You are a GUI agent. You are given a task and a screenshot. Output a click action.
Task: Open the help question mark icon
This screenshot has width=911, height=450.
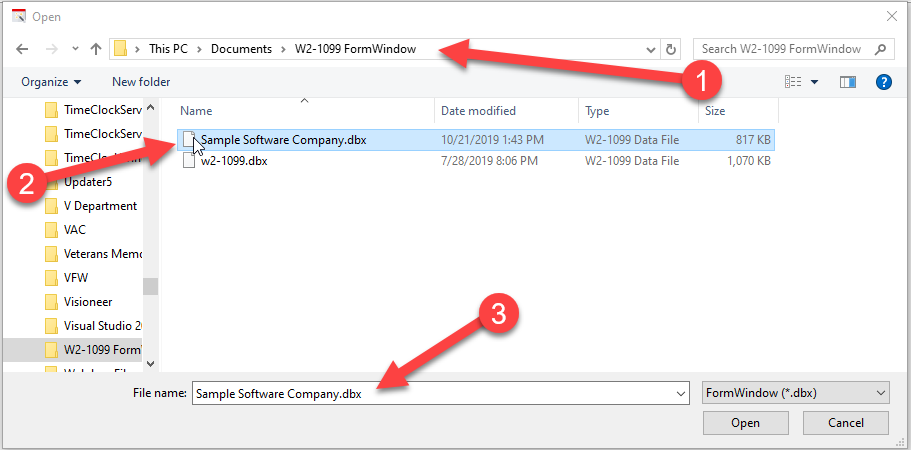tap(883, 82)
